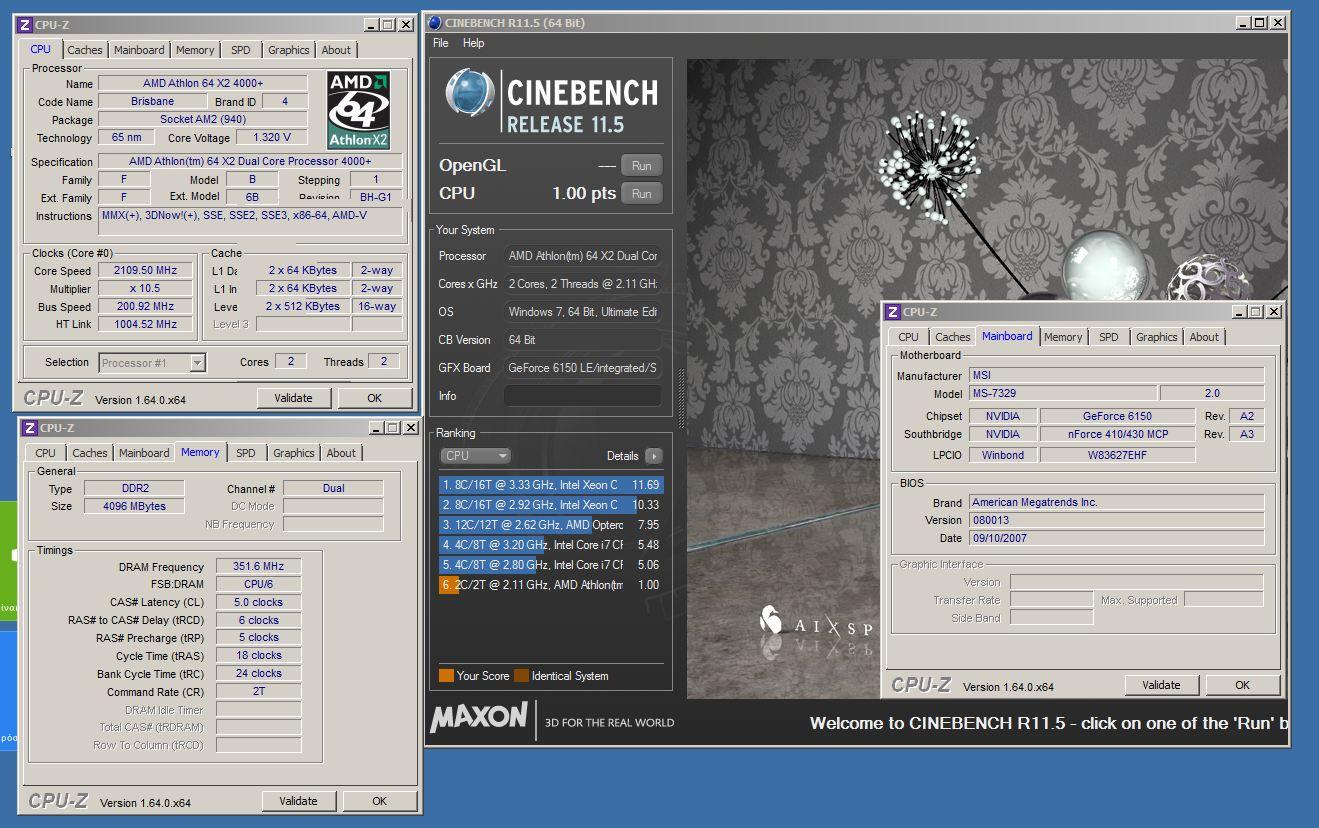Click the CPU-Z title icon in Mainboard window

coord(893,312)
